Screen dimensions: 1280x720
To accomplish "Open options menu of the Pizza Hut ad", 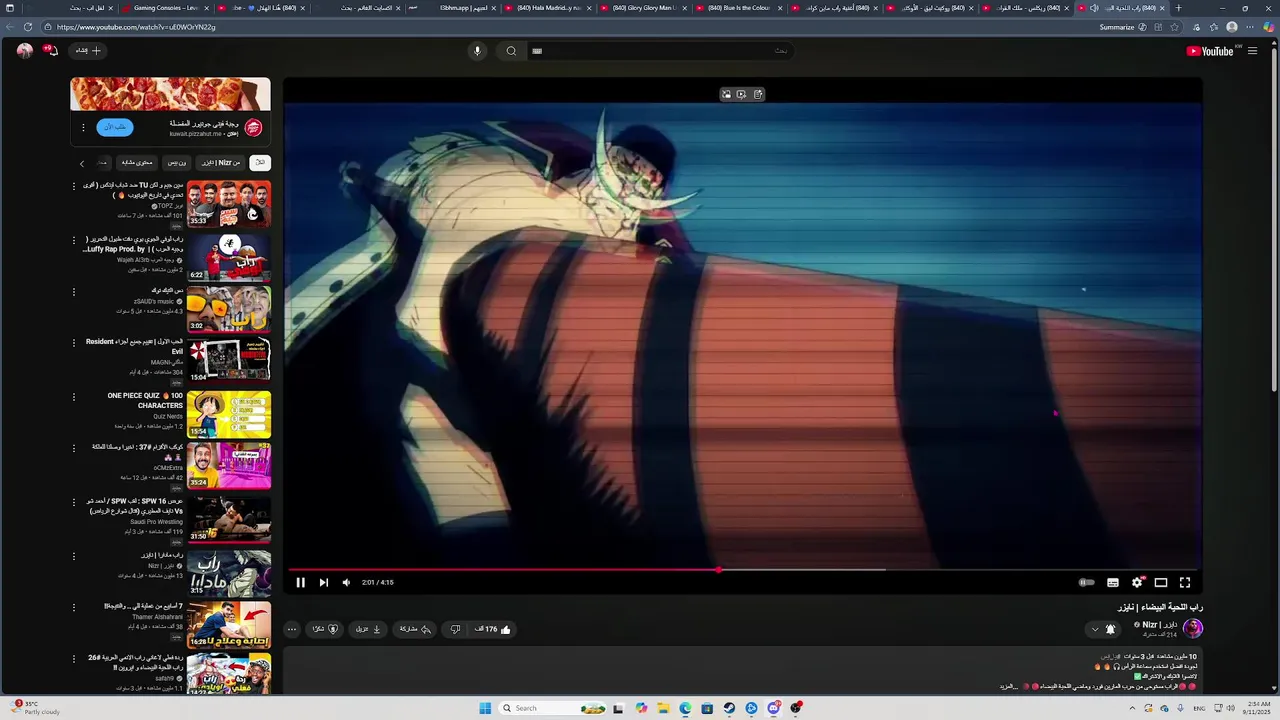I will (x=83, y=127).
